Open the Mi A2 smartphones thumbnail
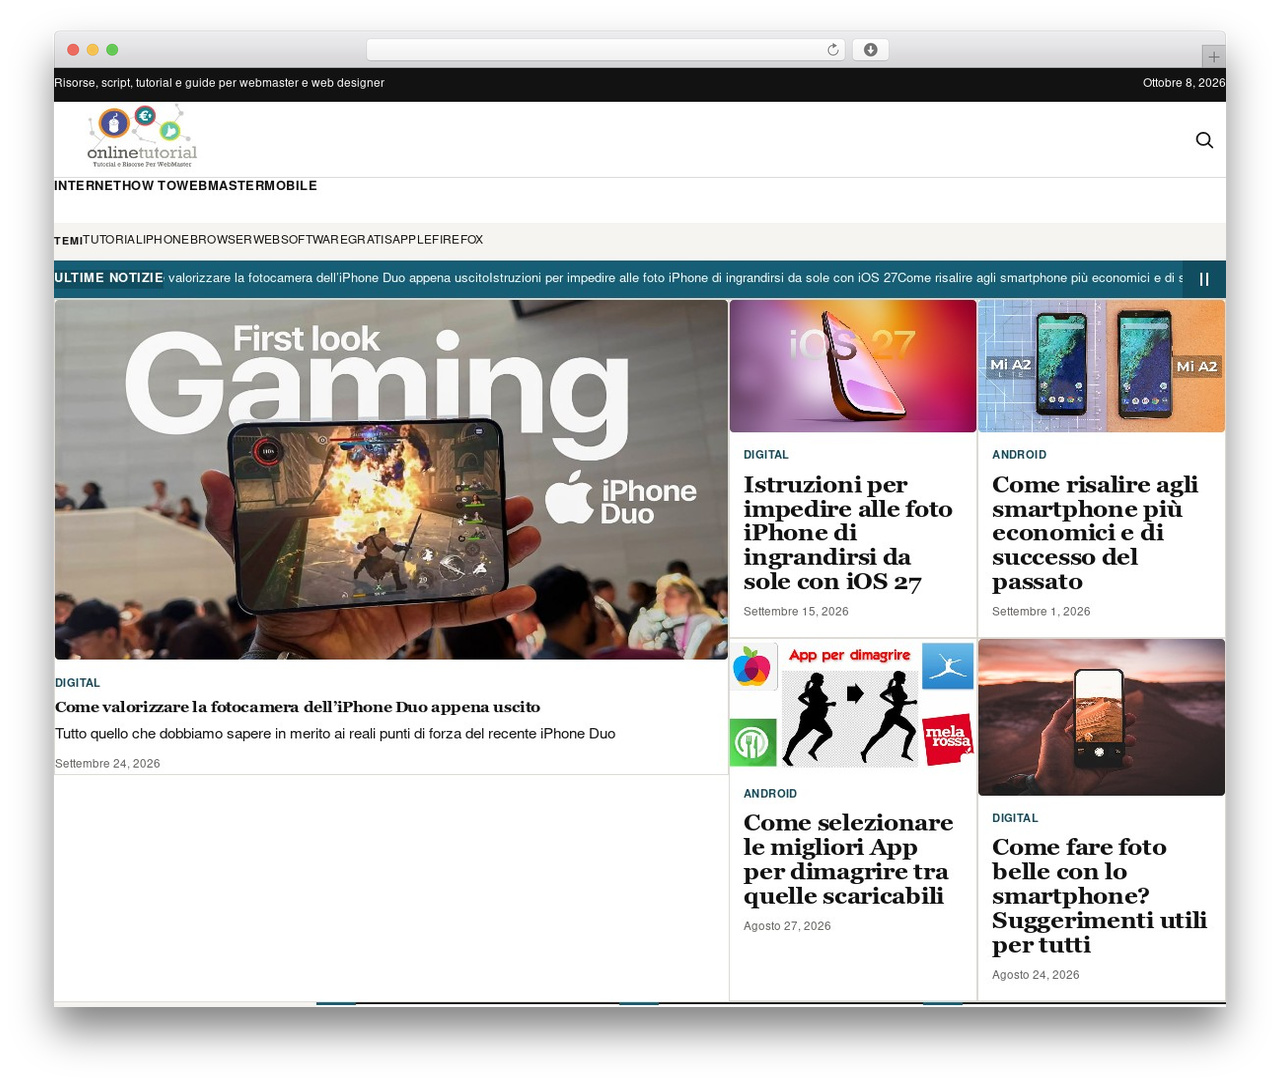1280x1084 pixels. click(x=1101, y=366)
